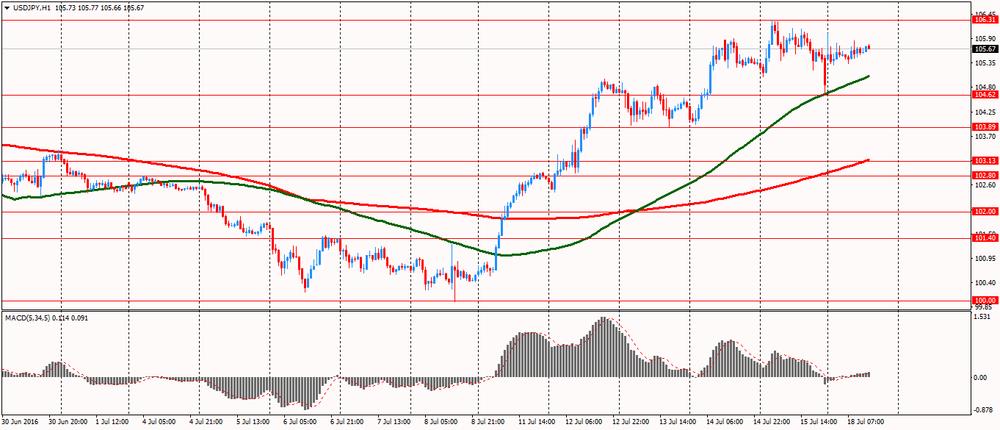The width and height of the screenshot is (1000, 430).
Task: Click the -0.878 MACD scale value
Action: coord(983,410)
